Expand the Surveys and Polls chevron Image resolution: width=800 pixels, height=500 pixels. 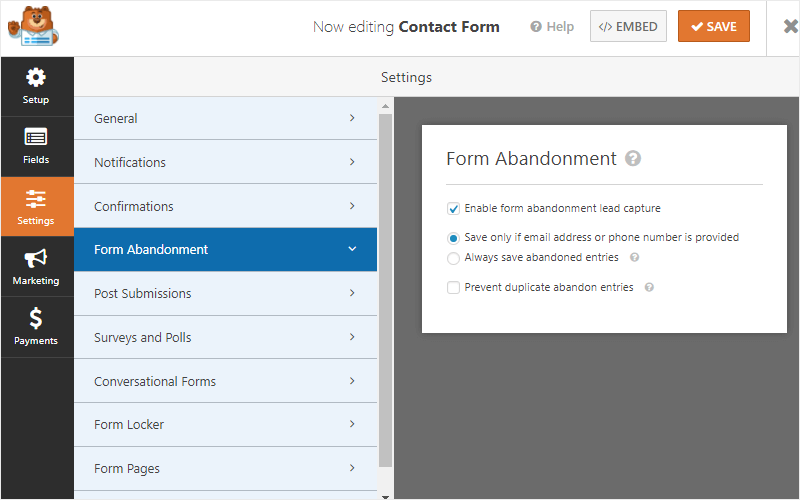pyautogui.click(x=352, y=337)
